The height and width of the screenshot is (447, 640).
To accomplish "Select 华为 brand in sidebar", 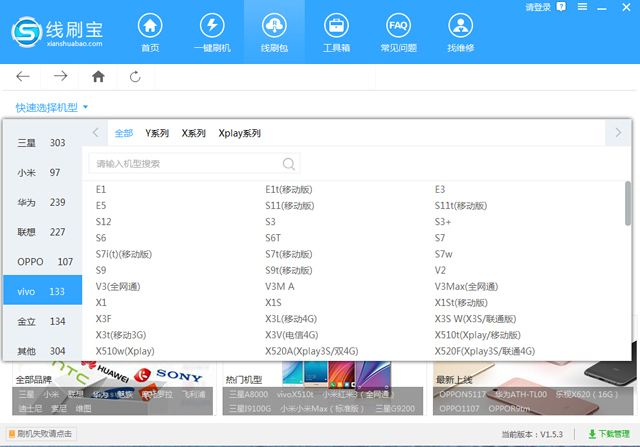I will [x=42, y=202].
